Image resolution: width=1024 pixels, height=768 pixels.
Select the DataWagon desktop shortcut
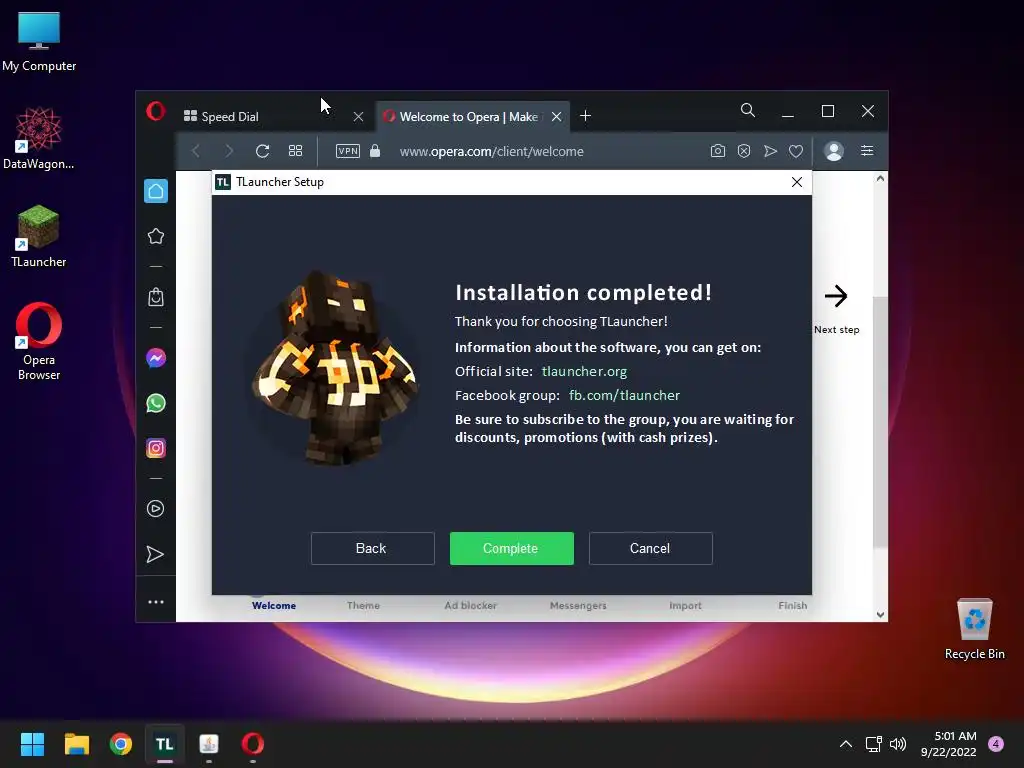[x=39, y=138]
